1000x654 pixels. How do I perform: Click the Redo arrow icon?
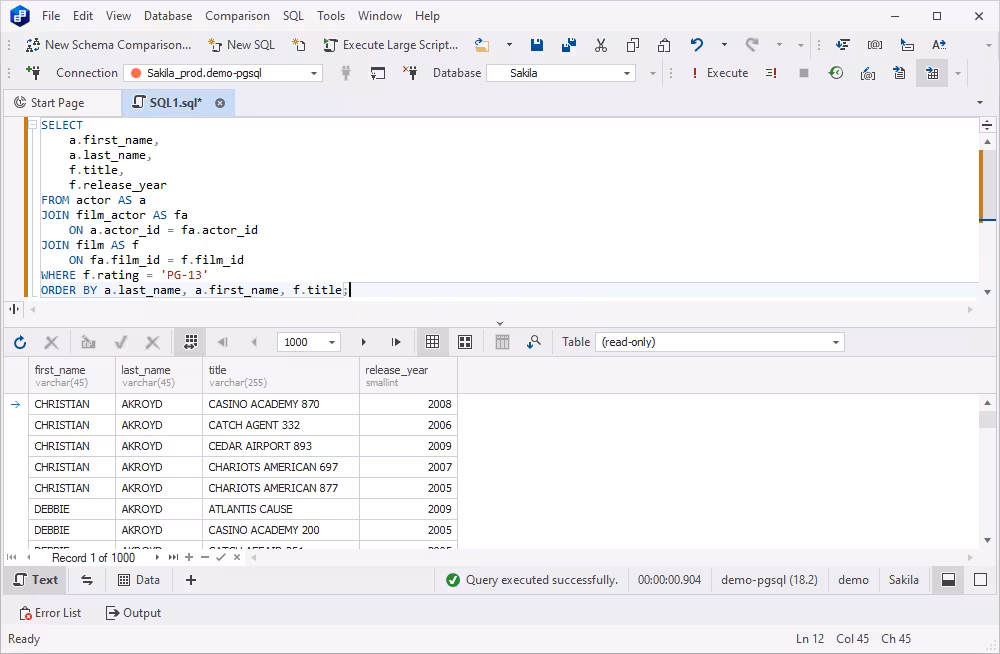point(752,45)
